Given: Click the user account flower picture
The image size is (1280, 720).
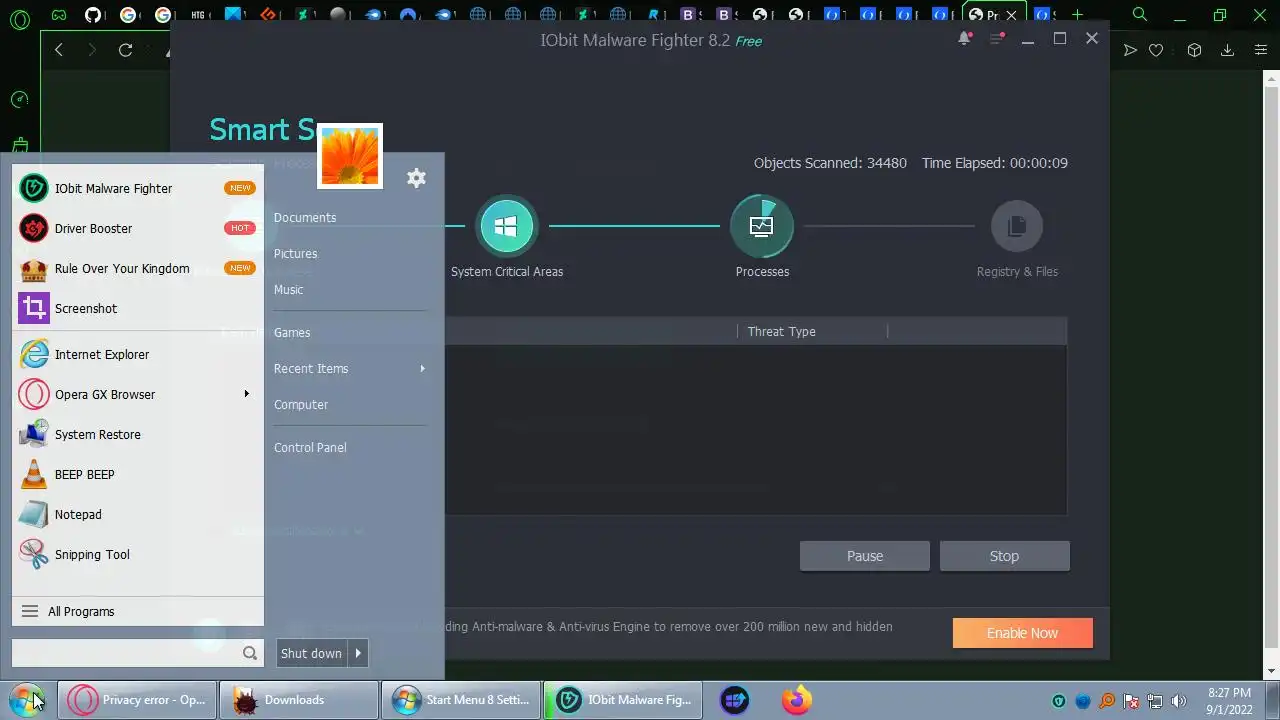Looking at the screenshot, I should 350,156.
